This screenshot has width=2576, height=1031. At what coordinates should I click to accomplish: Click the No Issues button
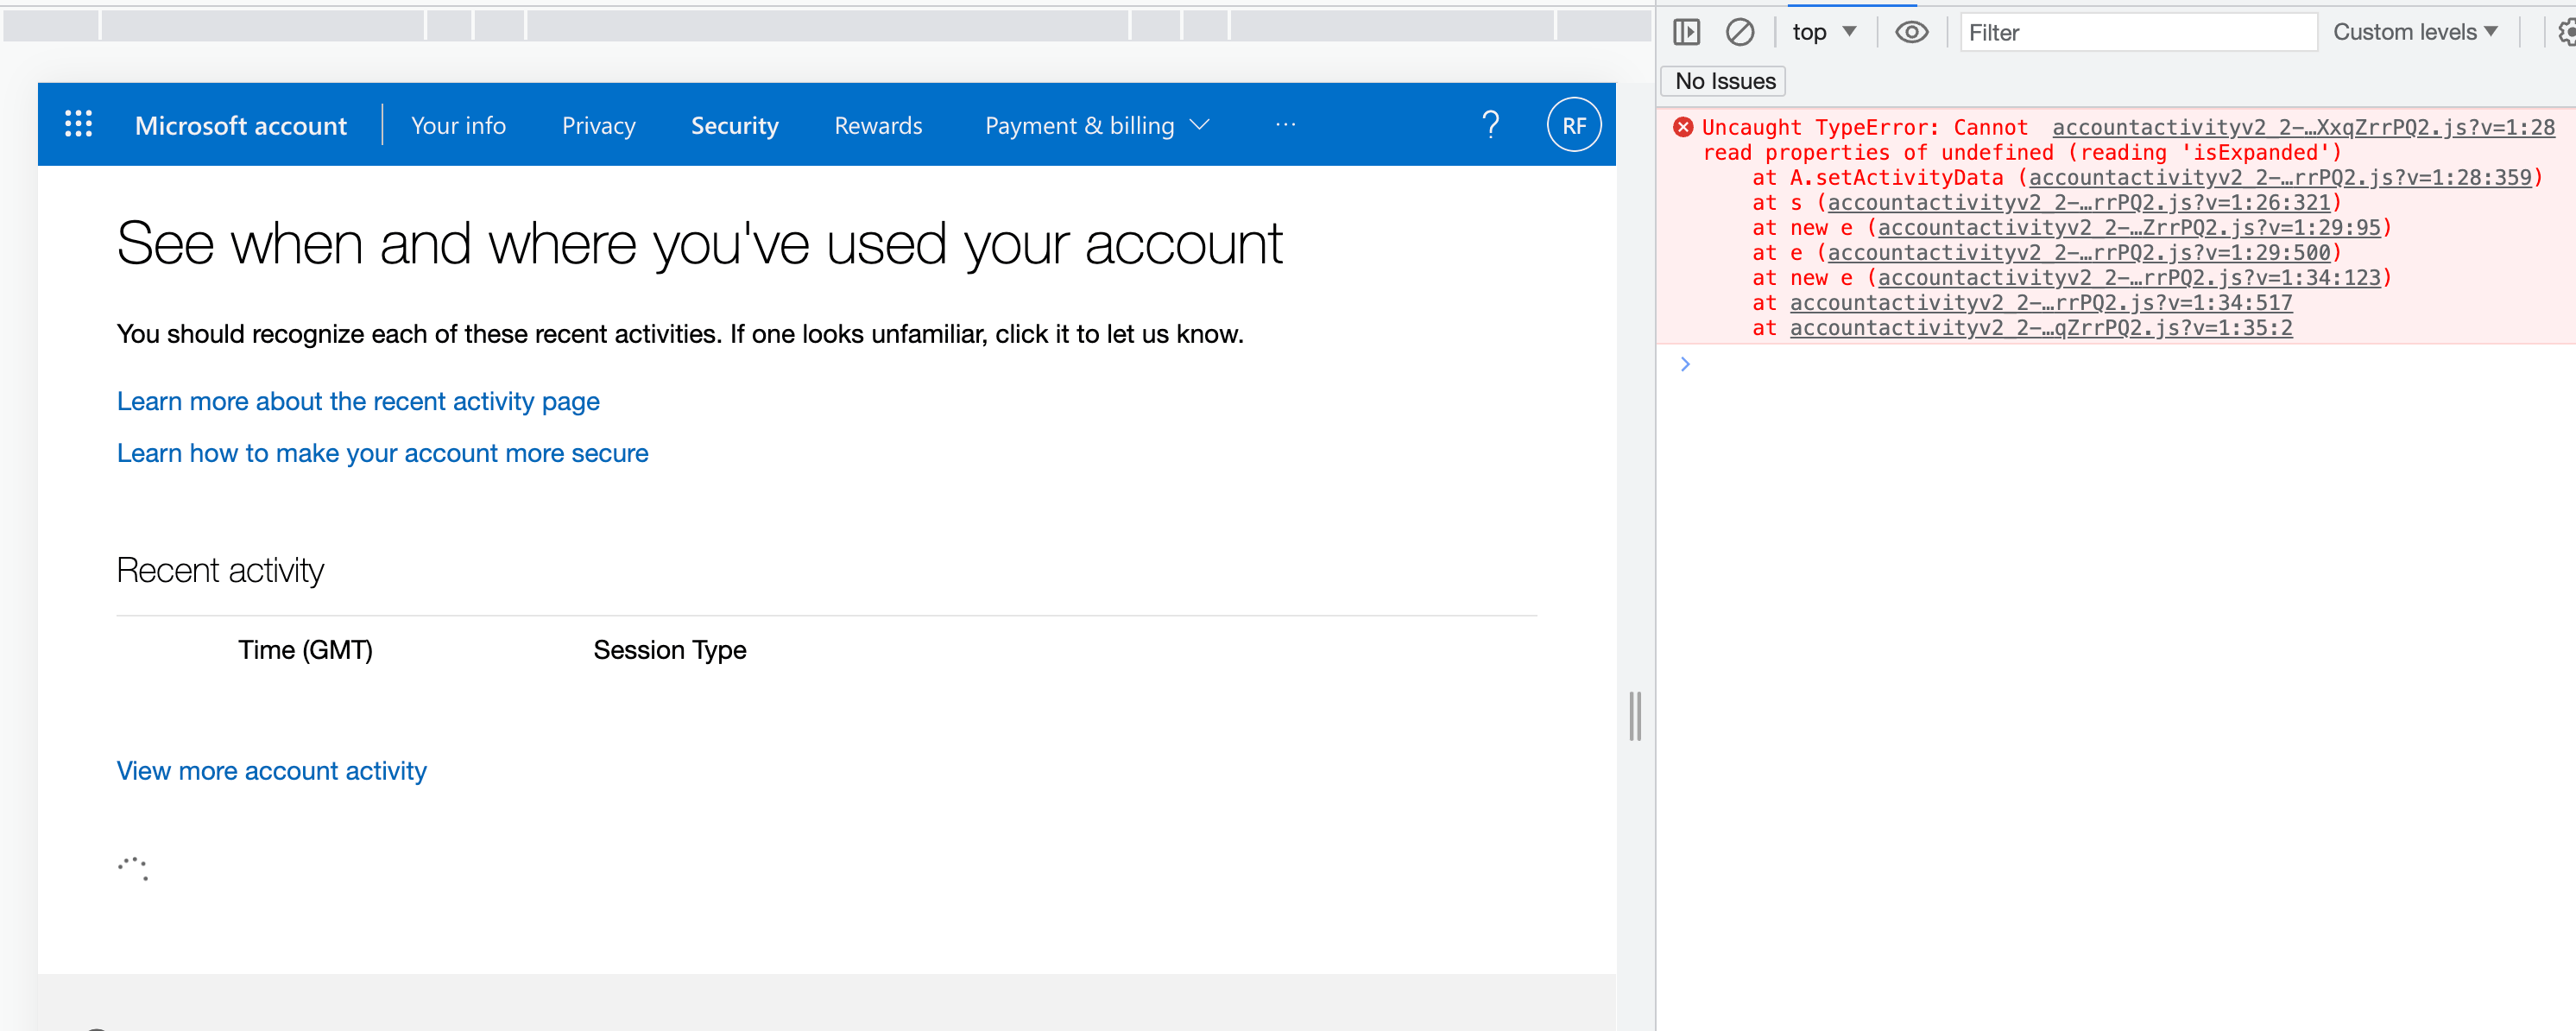coord(1724,81)
